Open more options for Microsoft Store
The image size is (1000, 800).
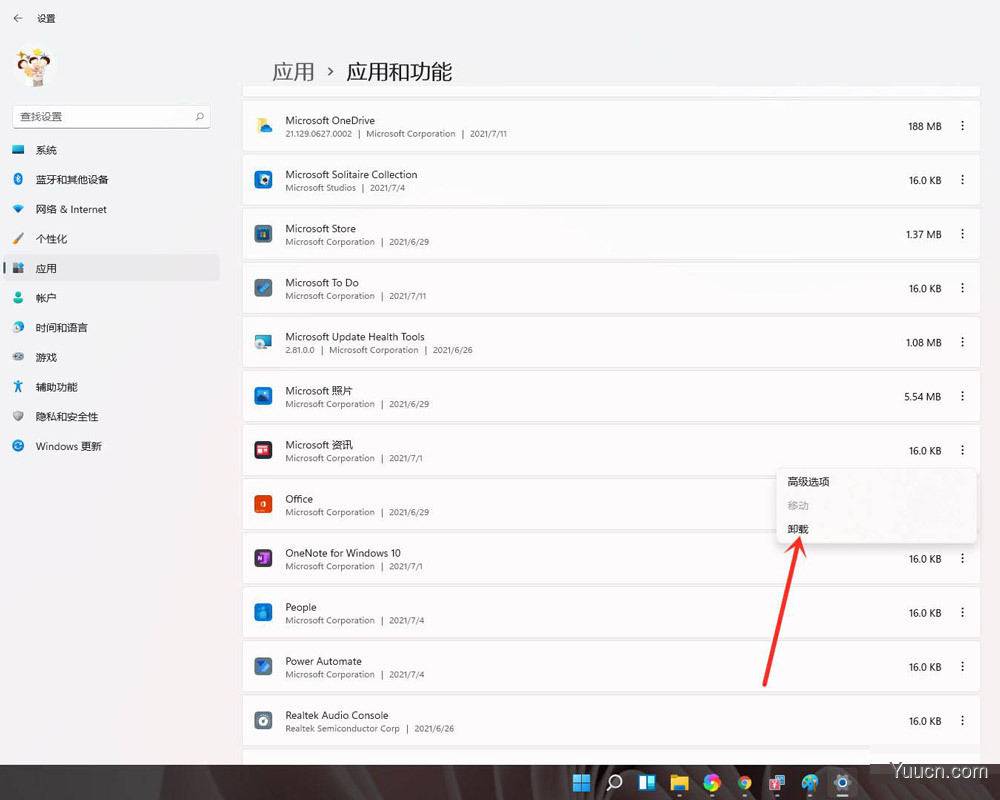click(x=962, y=234)
